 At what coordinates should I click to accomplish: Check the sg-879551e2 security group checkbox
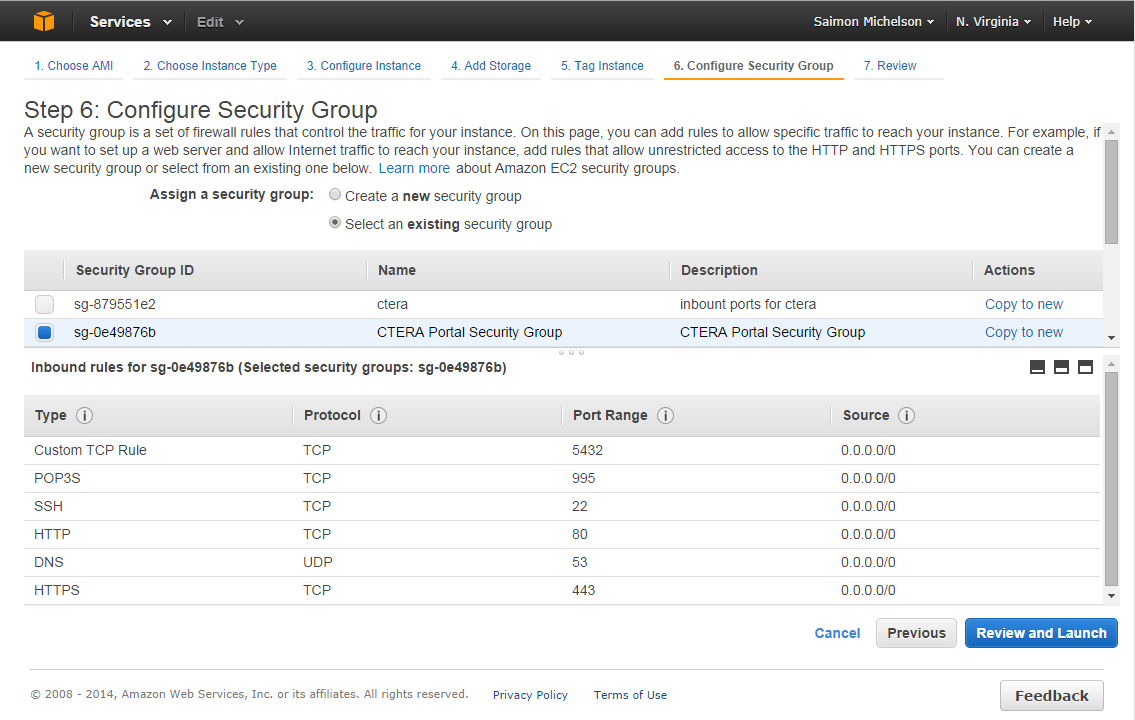coord(44,305)
